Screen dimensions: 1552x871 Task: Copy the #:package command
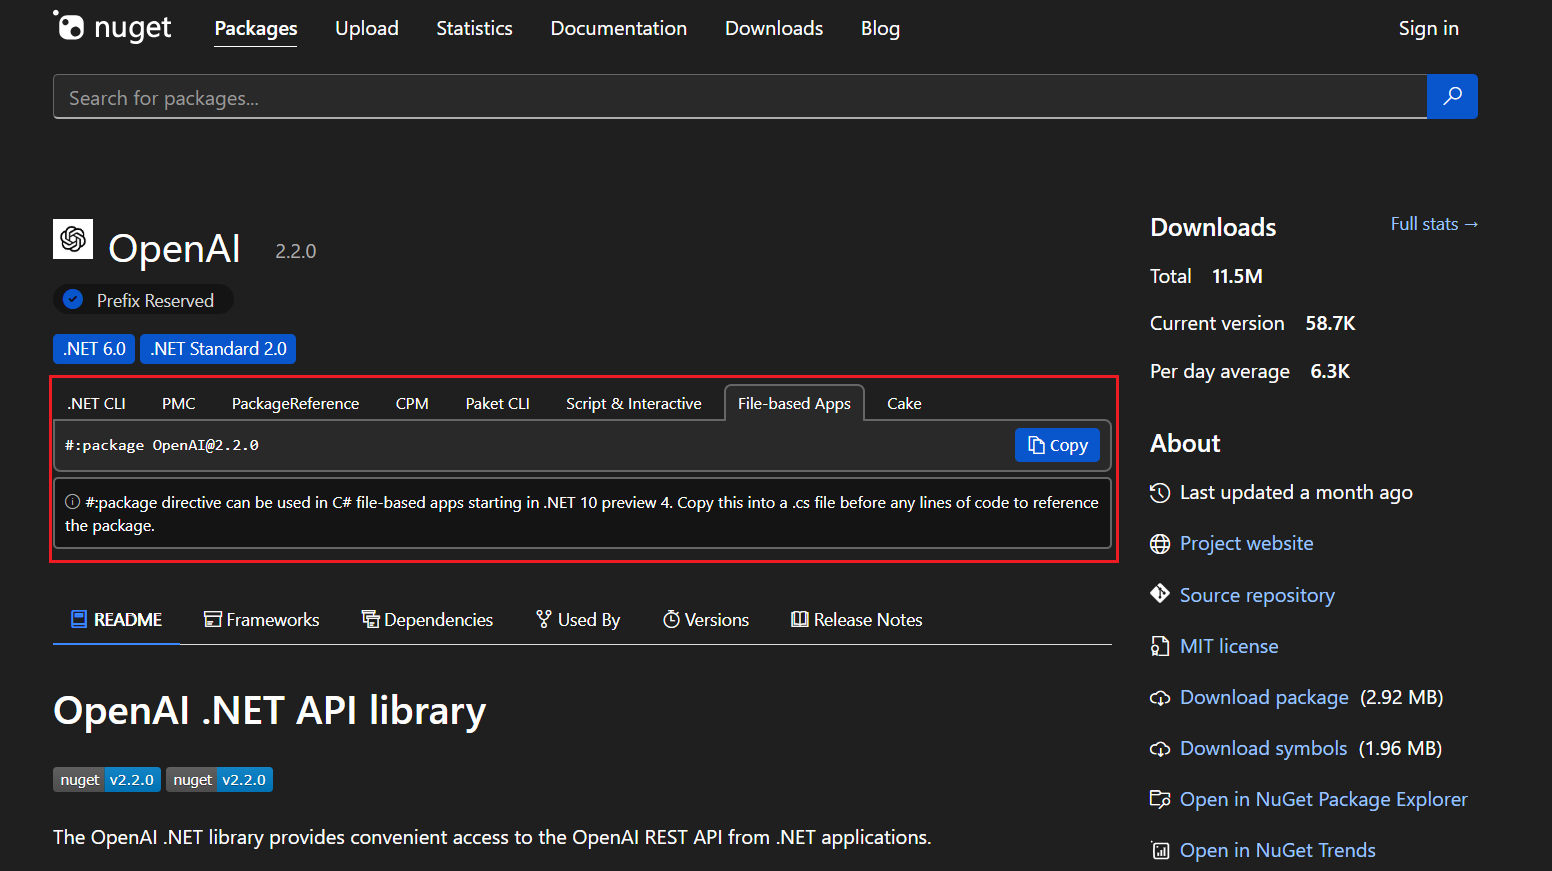coord(1057,445)
